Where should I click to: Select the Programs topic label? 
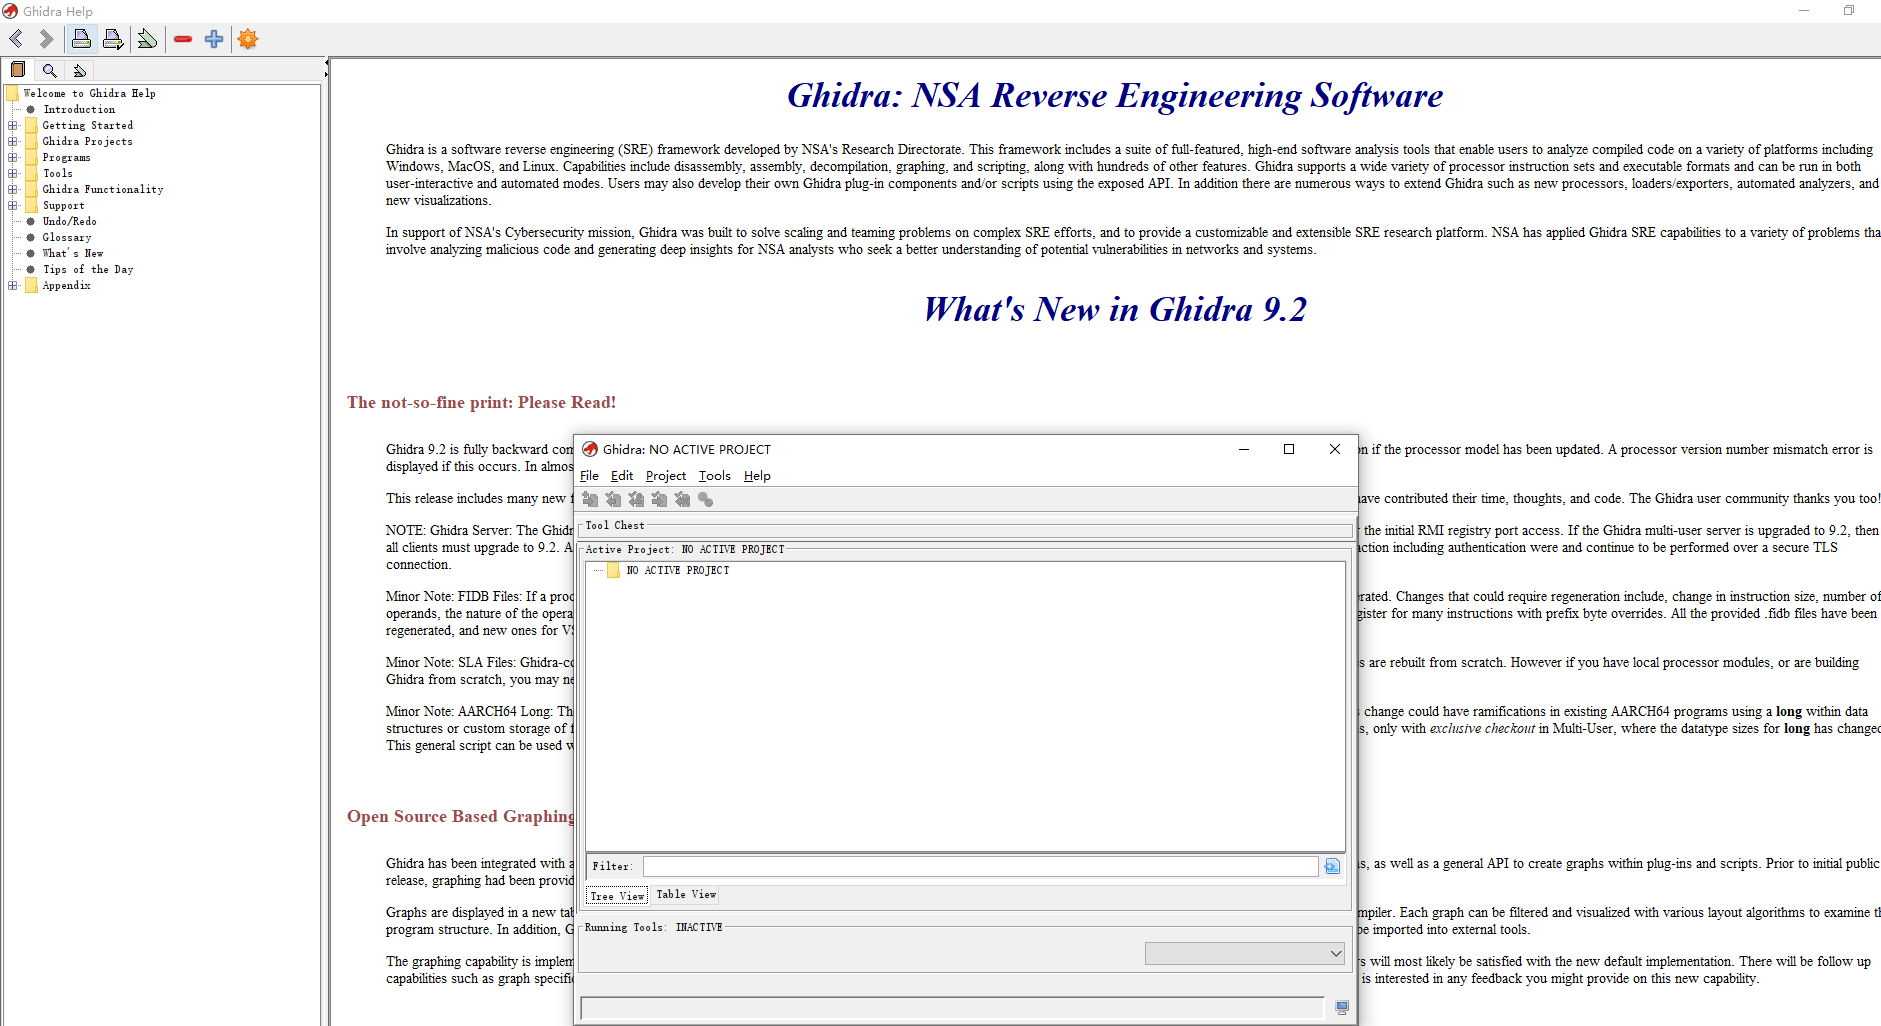[66, 157]
